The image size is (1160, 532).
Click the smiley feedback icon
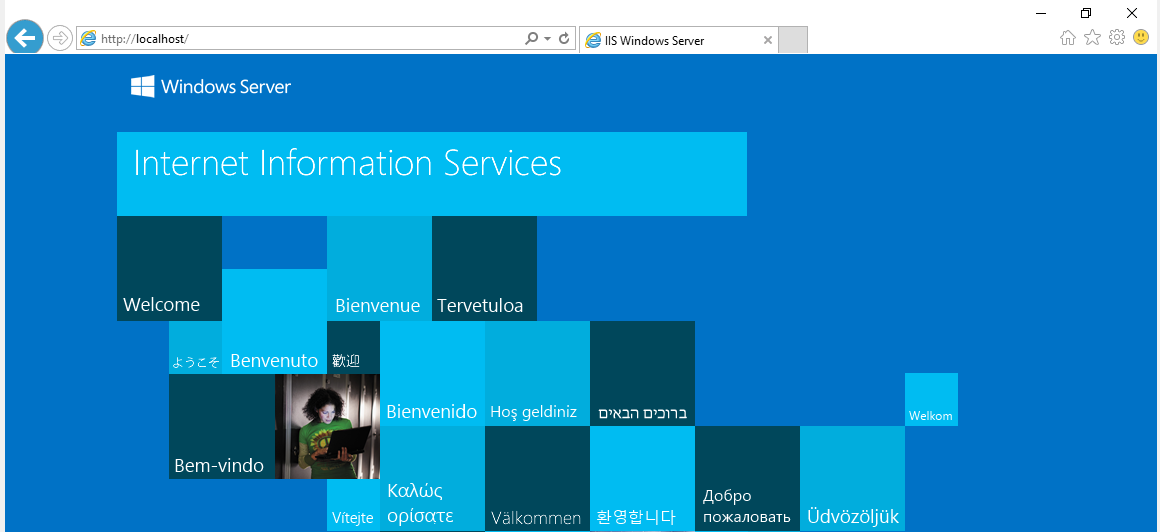point(1141,38)
